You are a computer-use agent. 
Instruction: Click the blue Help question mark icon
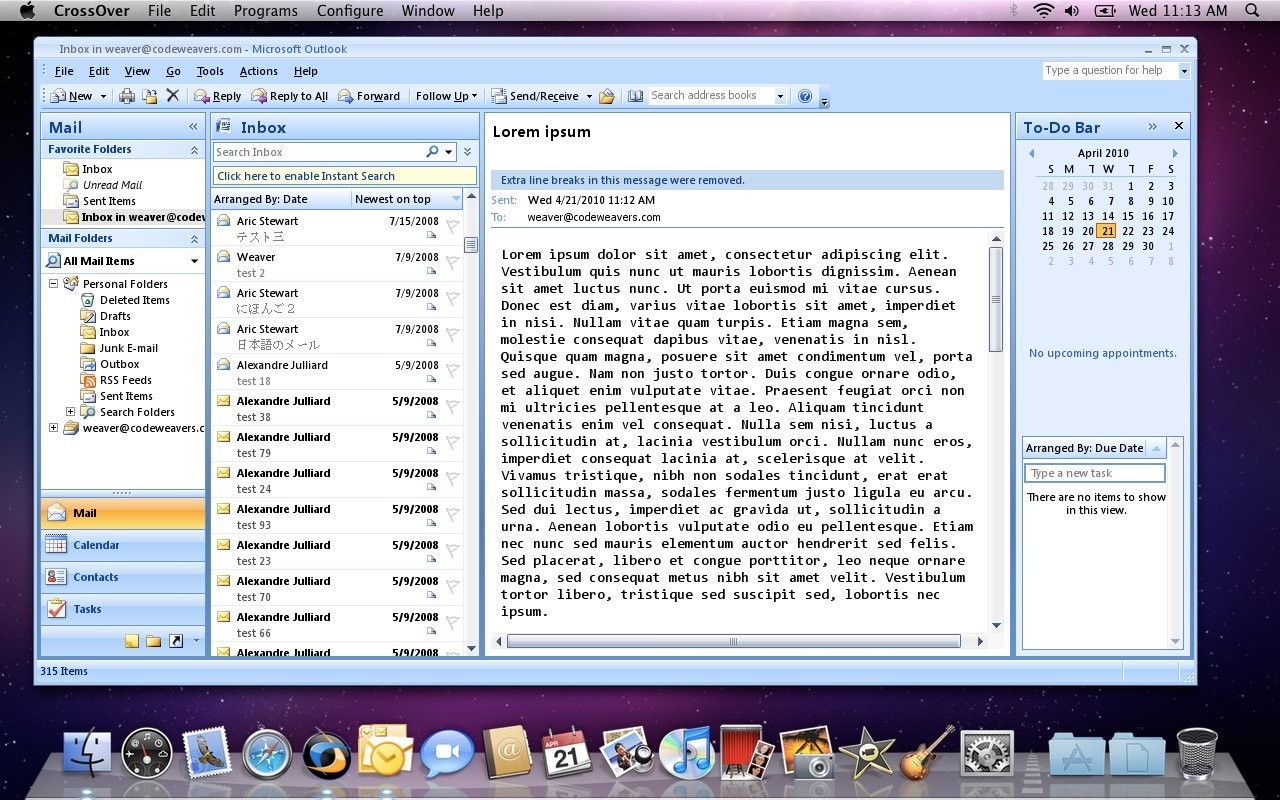pos(805,96)
